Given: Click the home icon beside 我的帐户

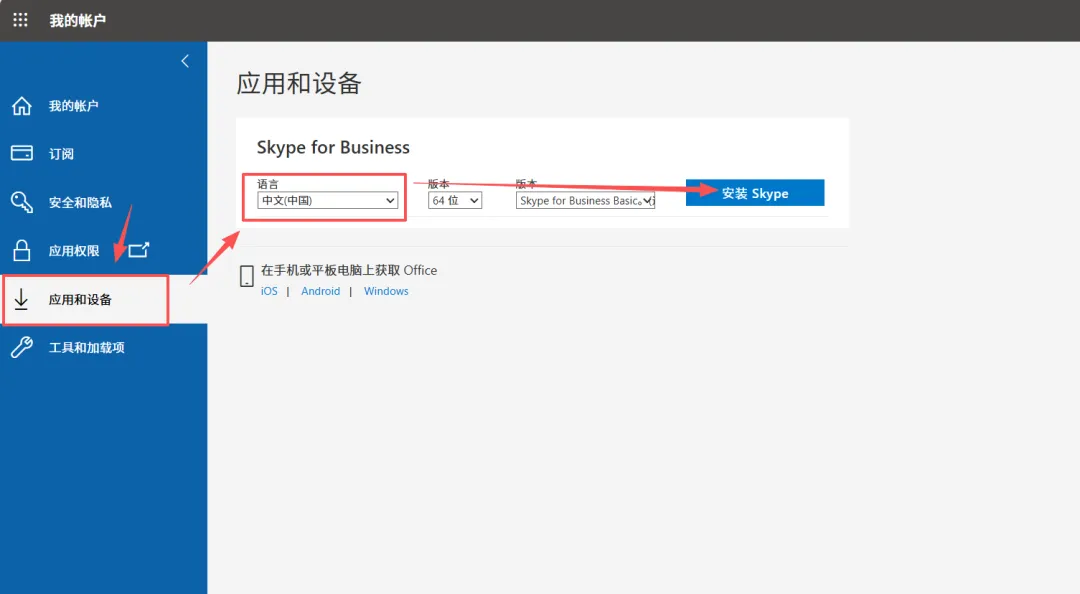Looking at the screenshot, I should click(21, 105).
